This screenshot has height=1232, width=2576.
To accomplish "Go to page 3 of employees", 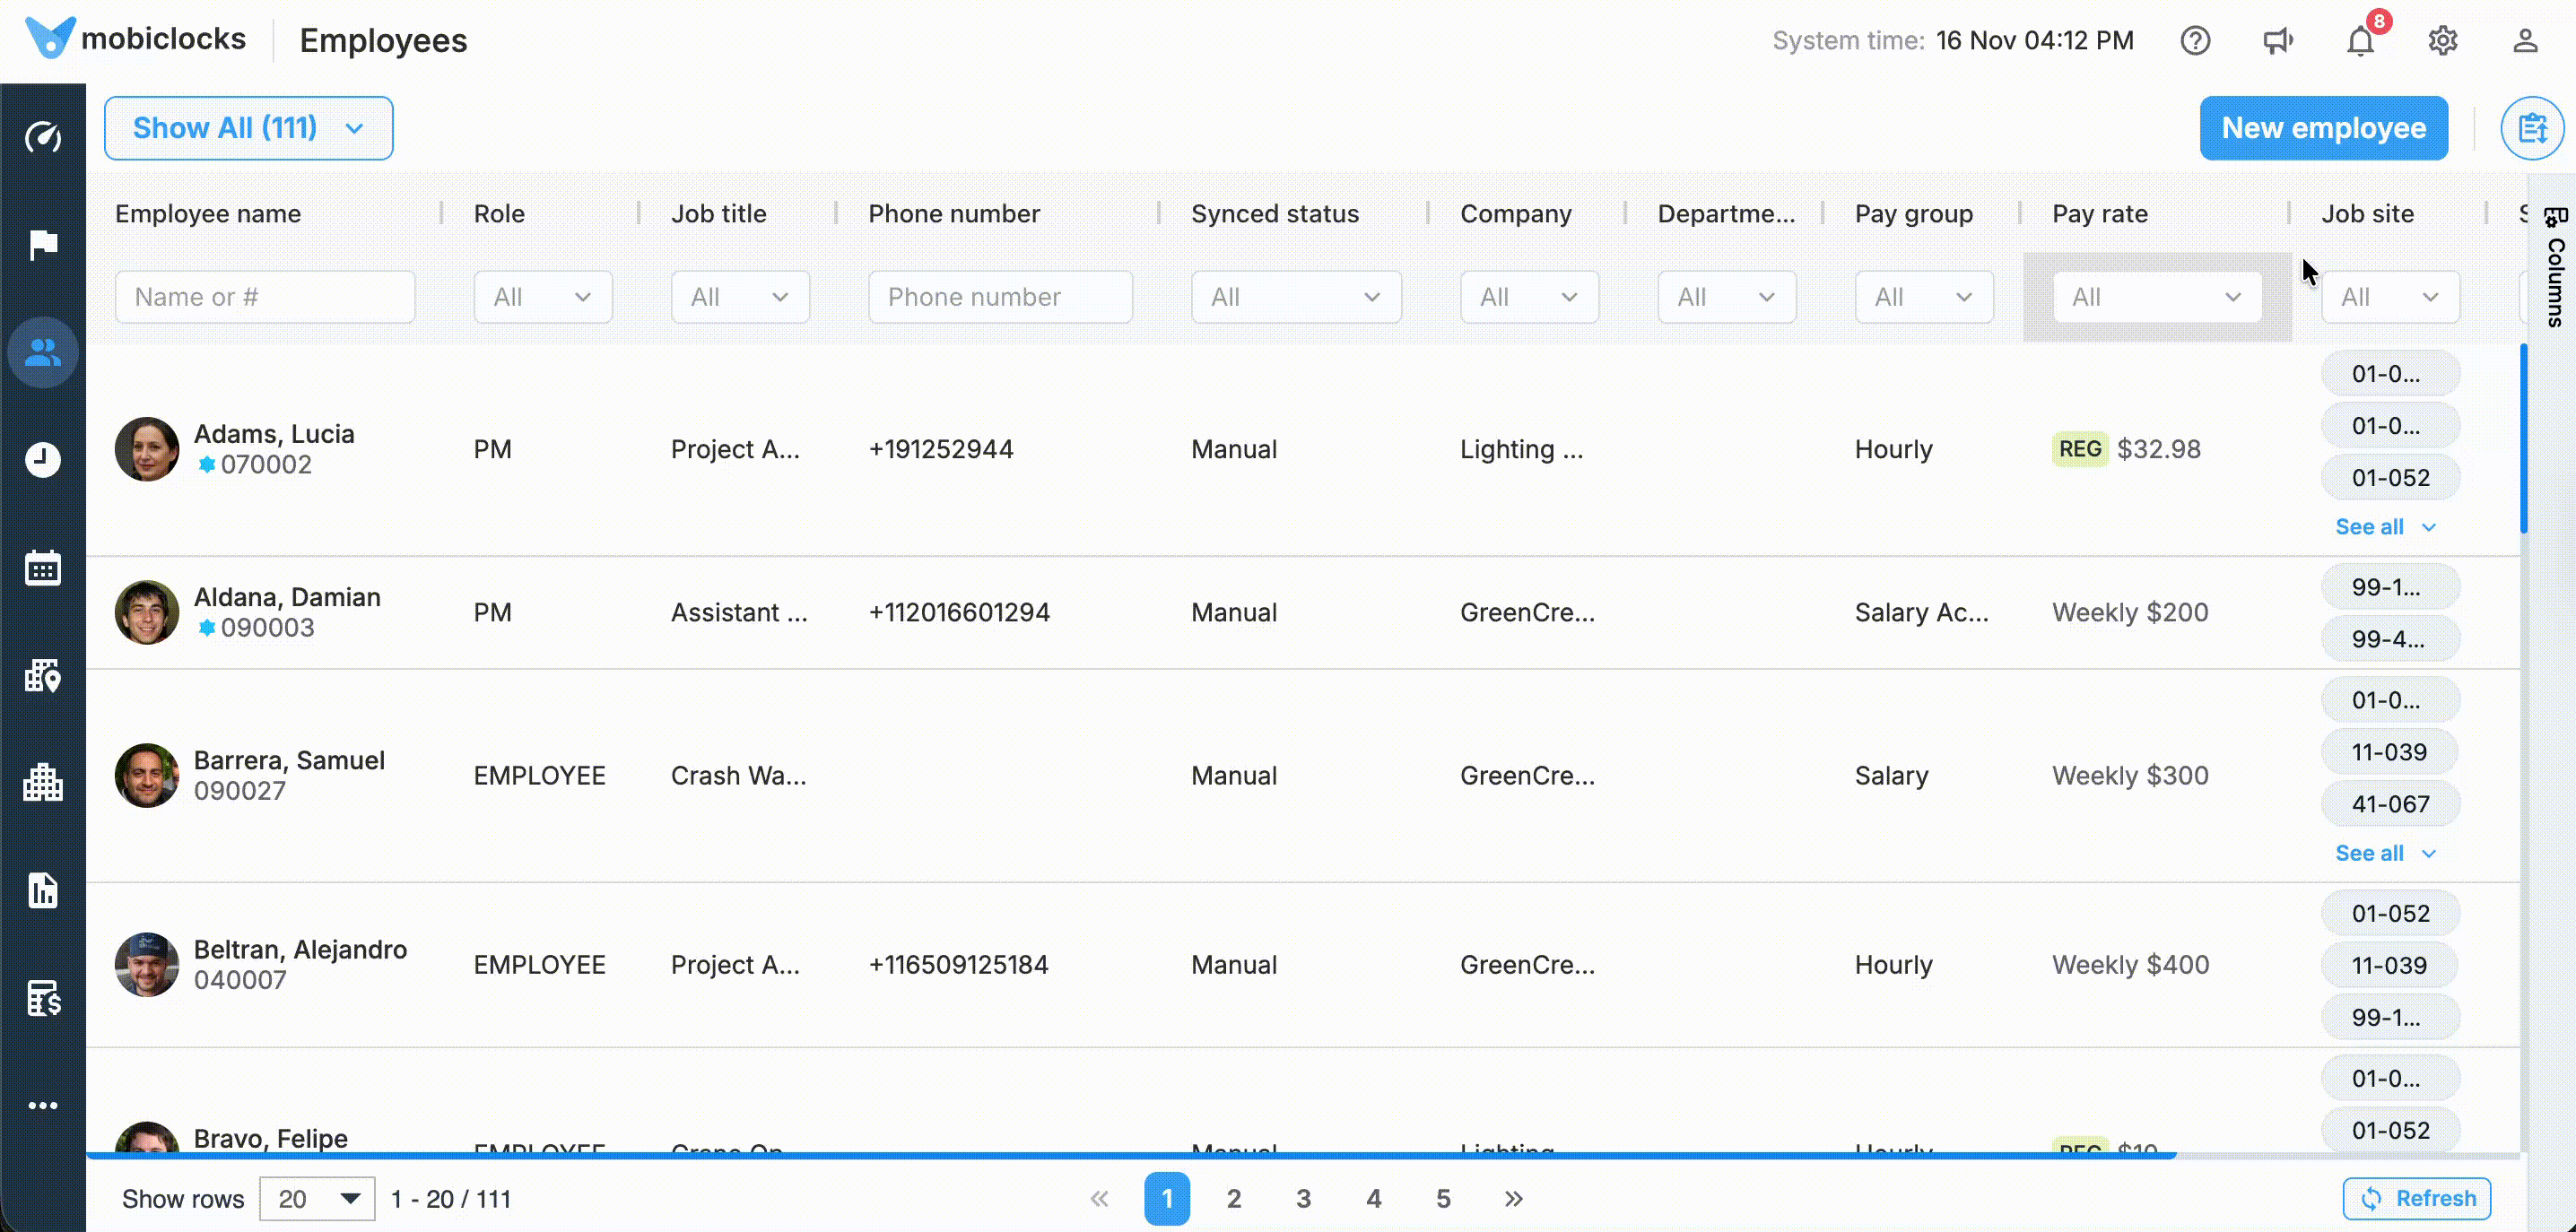I will click(1303, 1199).
